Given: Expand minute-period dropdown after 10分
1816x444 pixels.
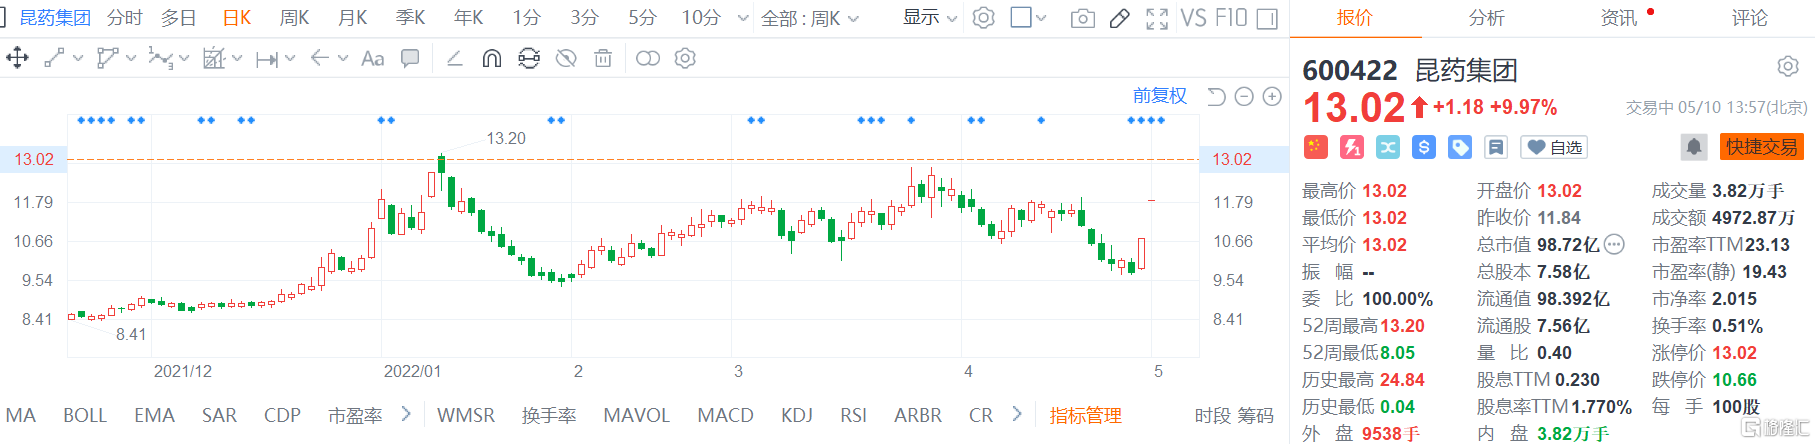Looking at the screenshot, I should pyautogui.click(x=742, y=18).
